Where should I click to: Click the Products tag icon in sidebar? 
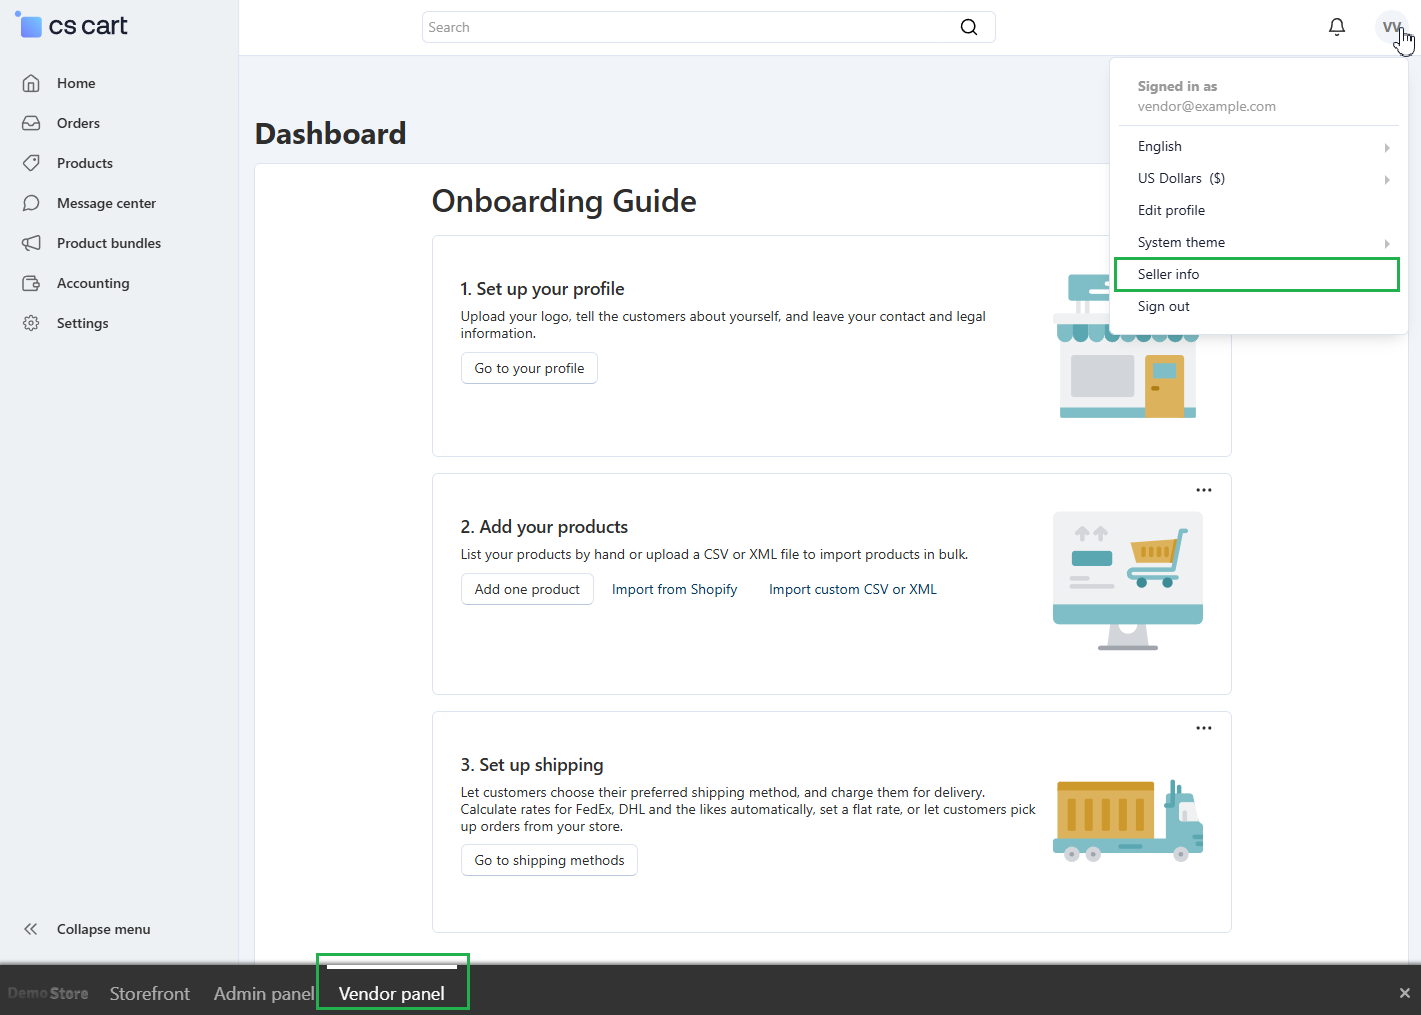(x=31, y=163)
